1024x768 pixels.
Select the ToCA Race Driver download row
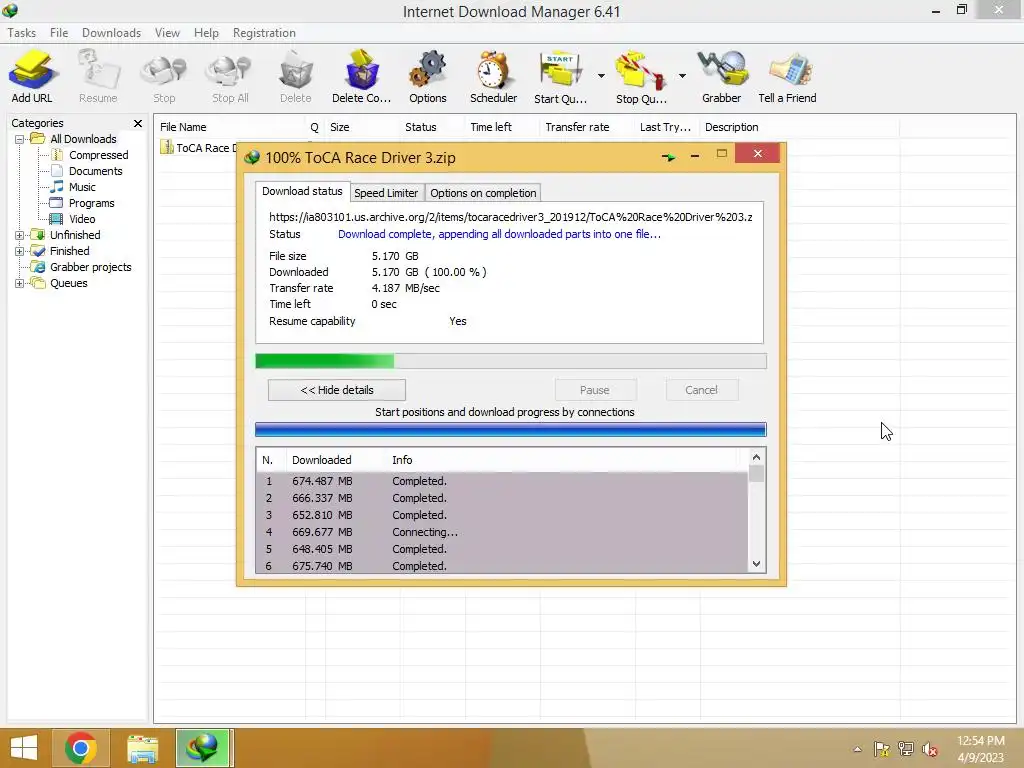(199, 148)
